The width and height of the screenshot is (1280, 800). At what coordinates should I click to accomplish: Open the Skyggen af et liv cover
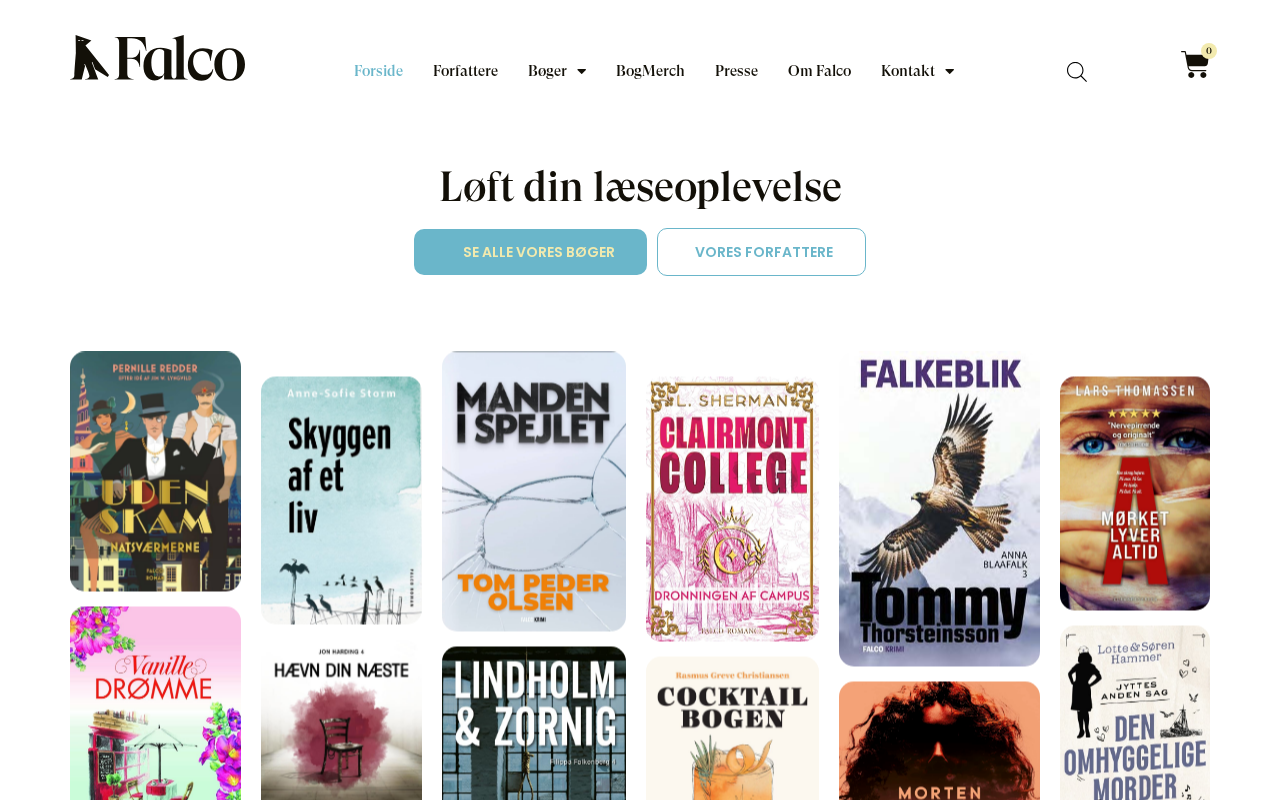[x=341, y=500]
